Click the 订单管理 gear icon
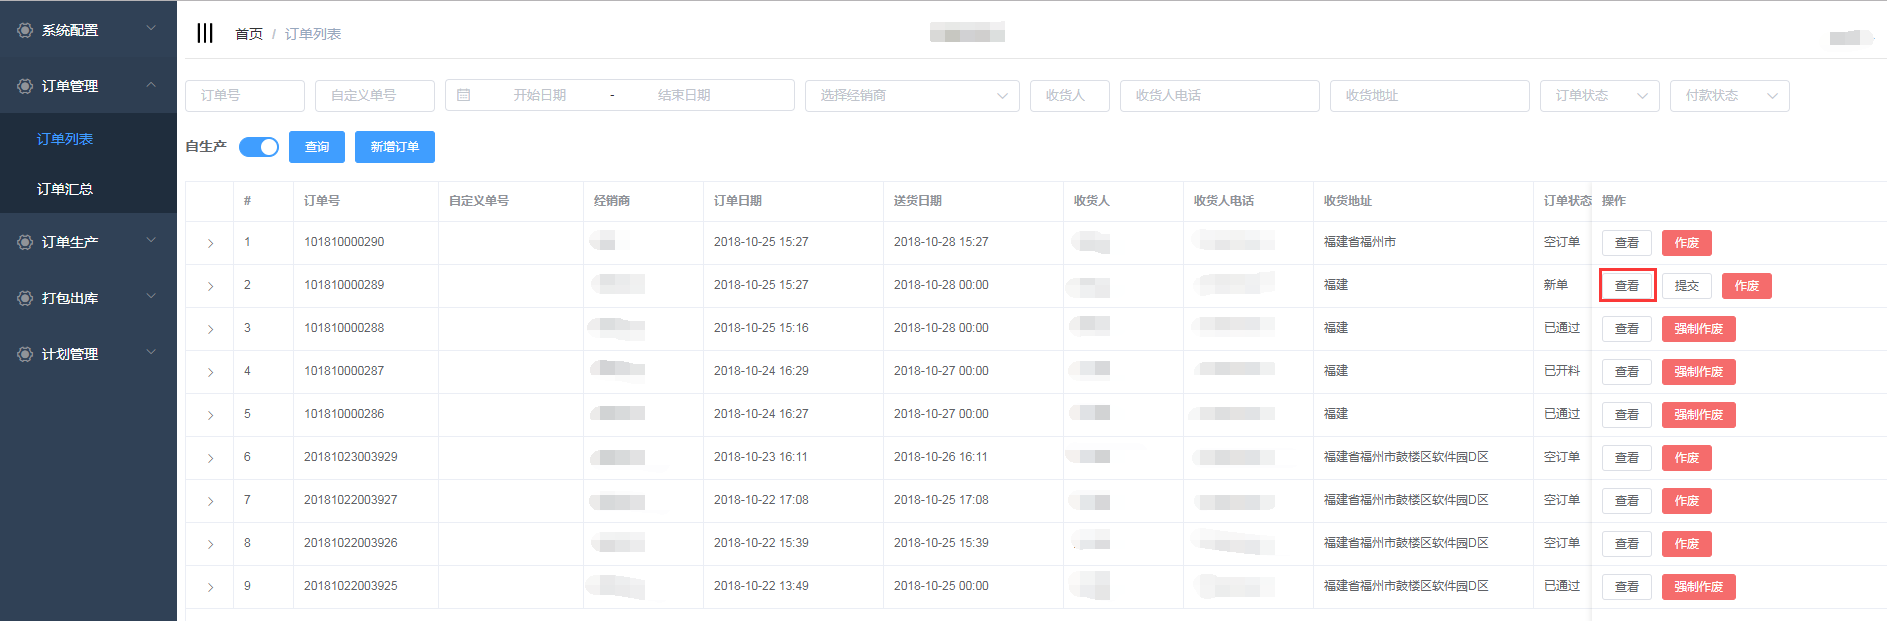 tap(25, 86)
